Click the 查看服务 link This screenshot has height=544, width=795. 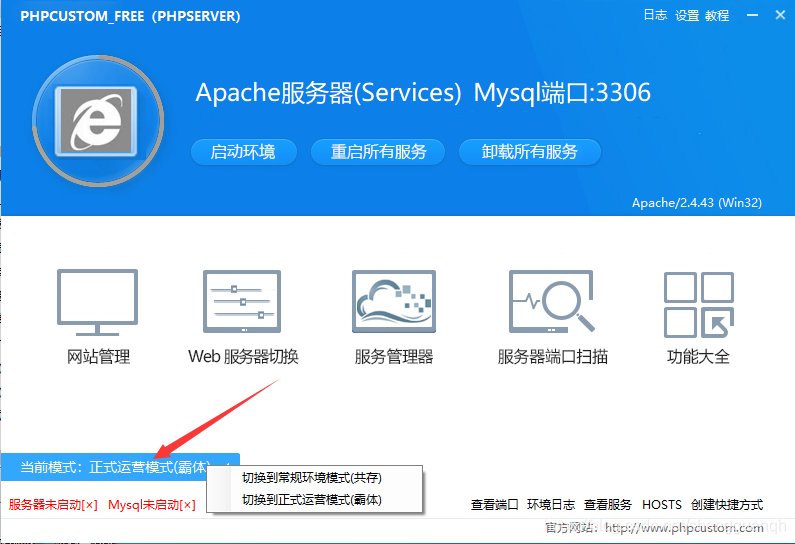pyautogui.click(x=607, y=504)
